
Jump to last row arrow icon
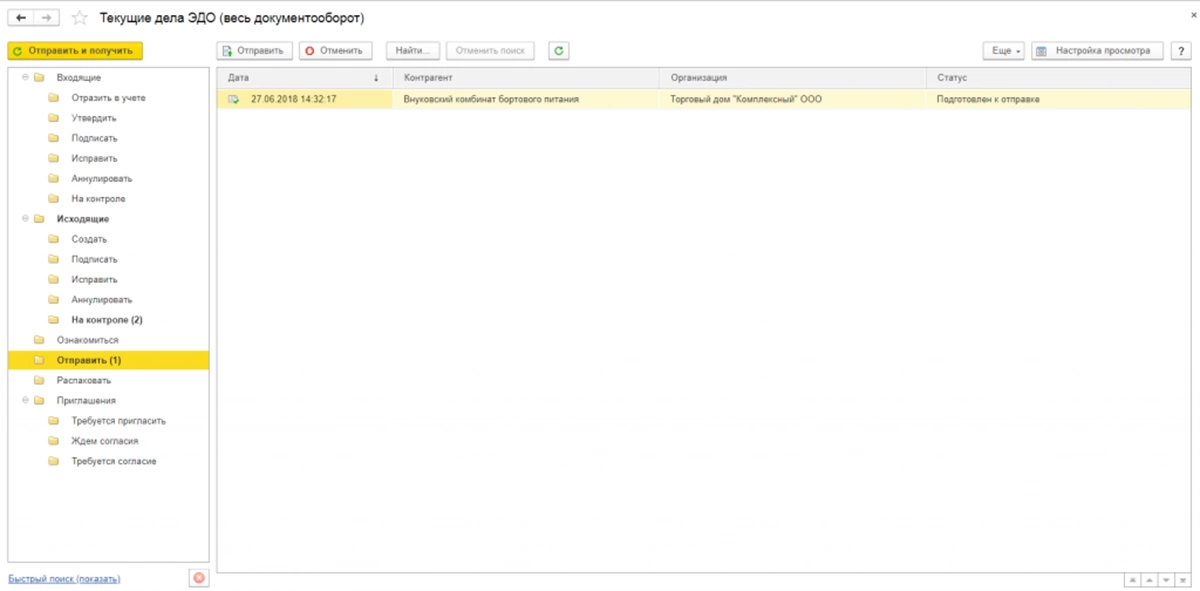1182,580
